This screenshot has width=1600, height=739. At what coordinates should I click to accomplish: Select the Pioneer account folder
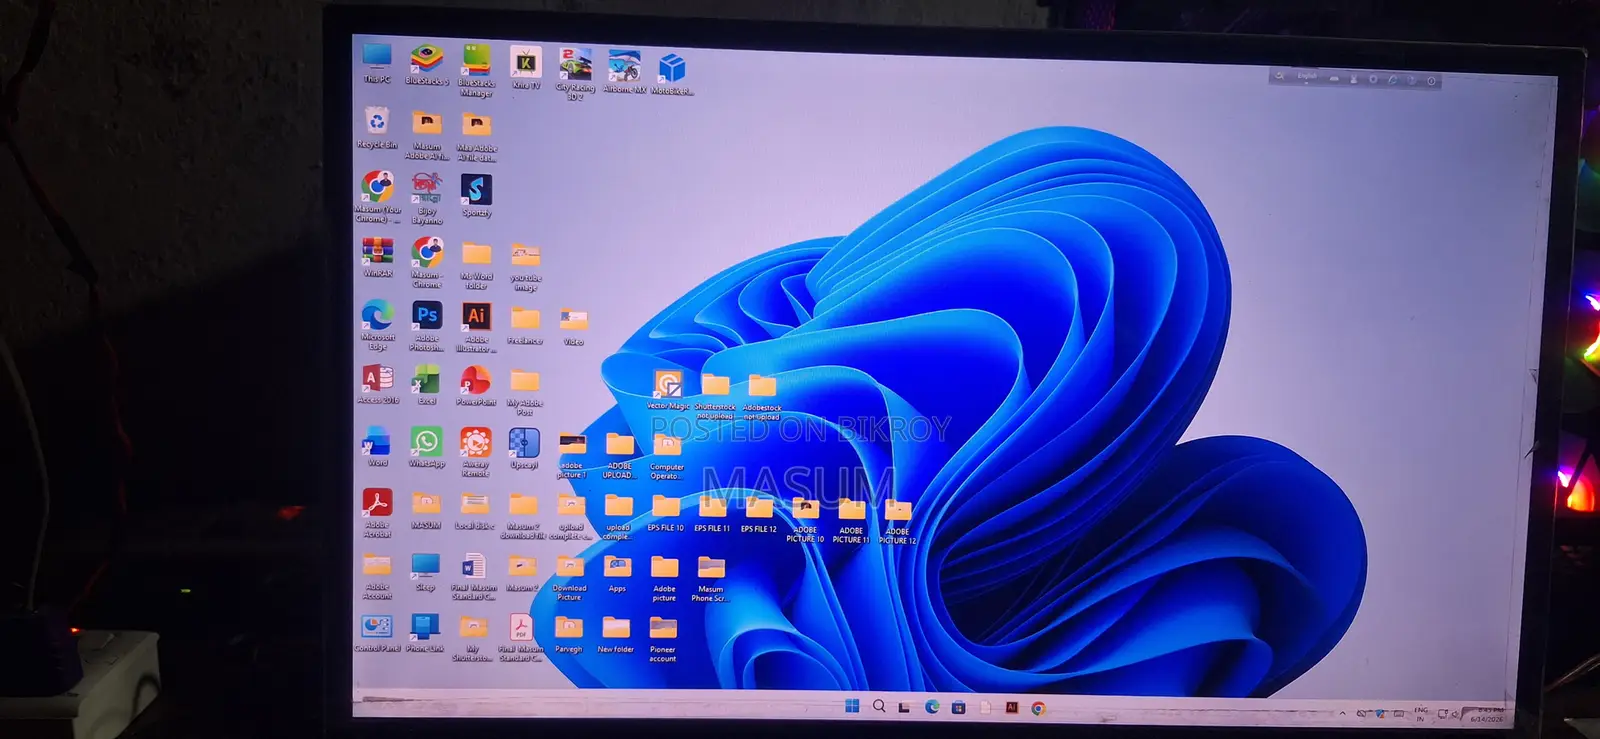point(663,640)
